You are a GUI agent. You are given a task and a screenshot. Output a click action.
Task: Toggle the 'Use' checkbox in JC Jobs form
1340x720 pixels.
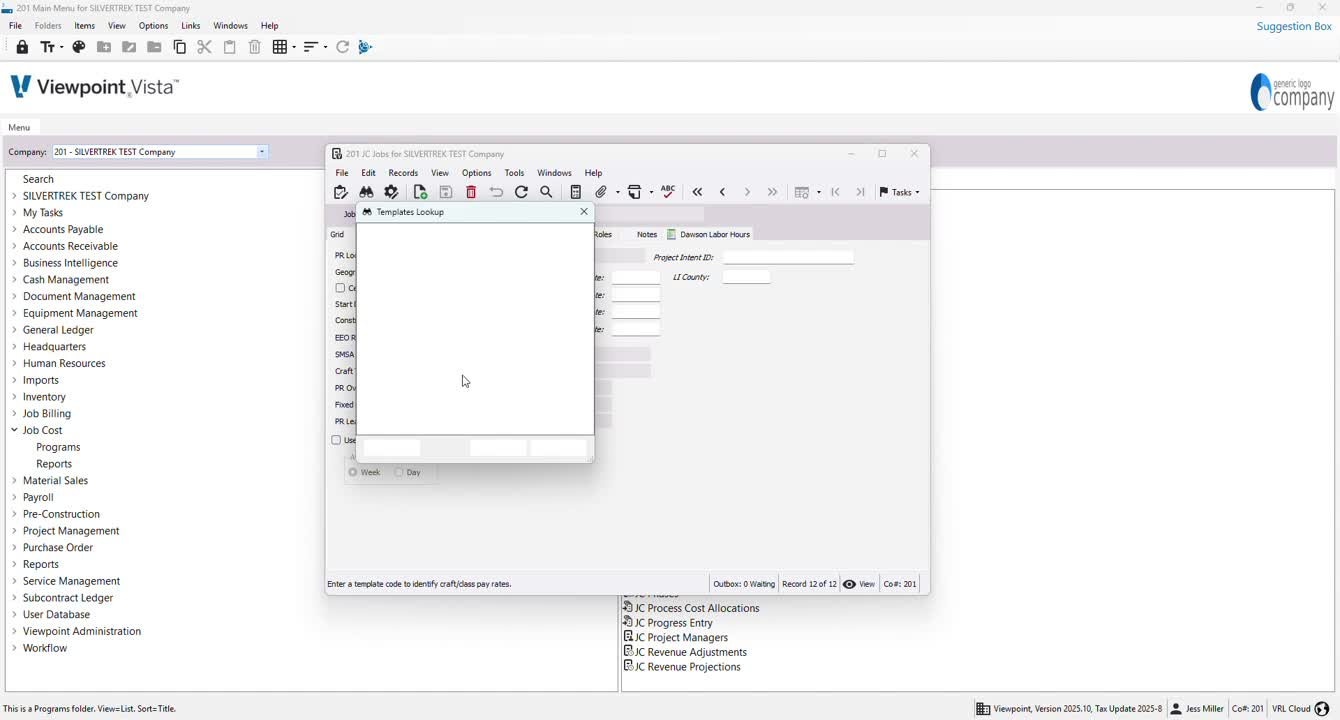(x=336, y=440)
